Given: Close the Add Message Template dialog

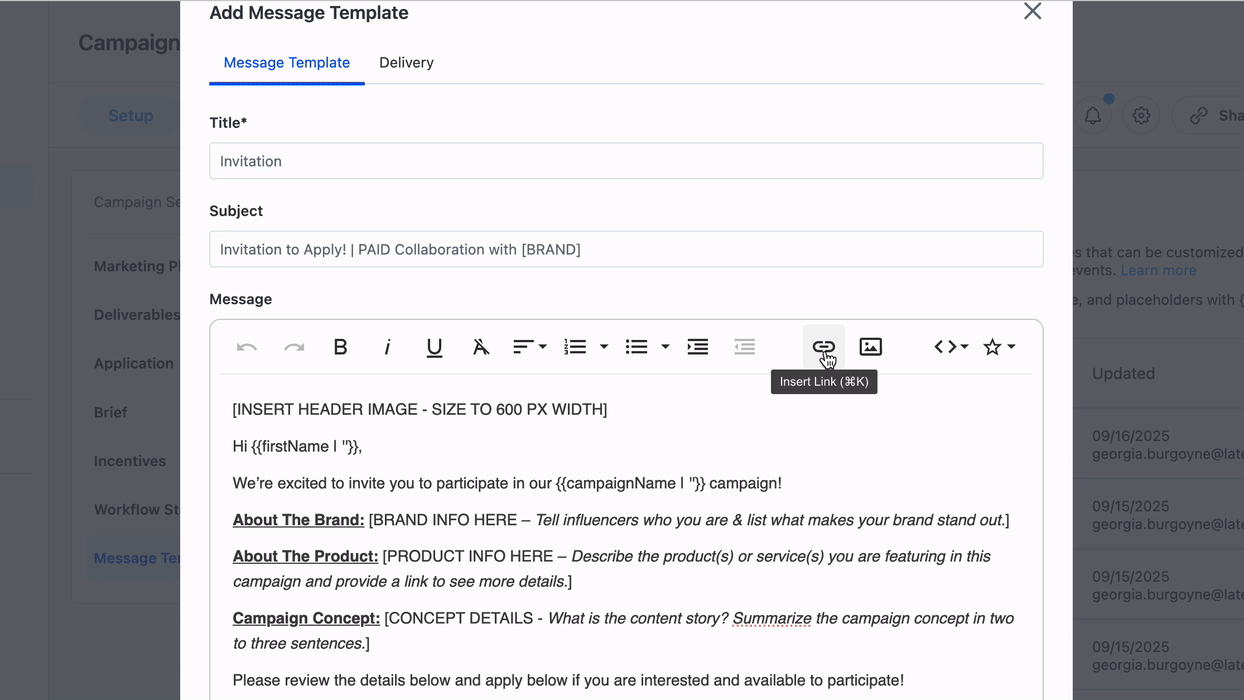Looking at the screenshot, I should (x=1032, y=12).
